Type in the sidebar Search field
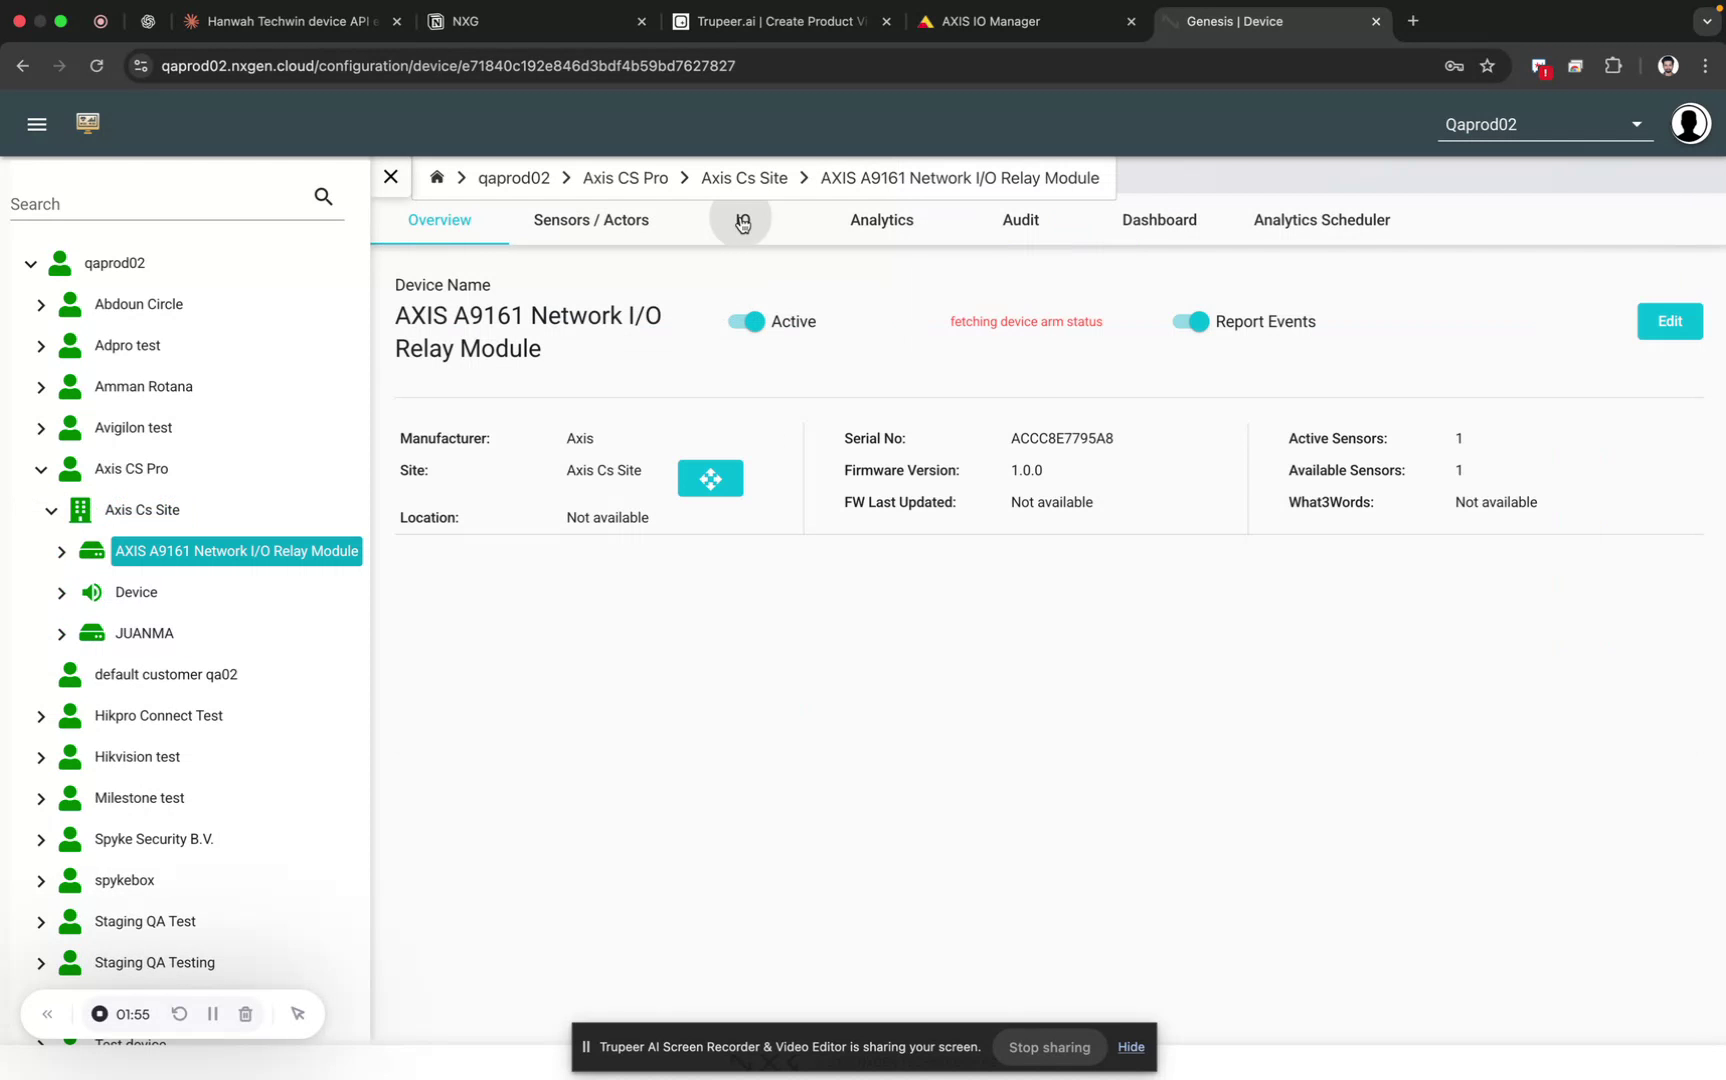The width and height of the screenshot is (1726, 1080). [x=150, y=203]
